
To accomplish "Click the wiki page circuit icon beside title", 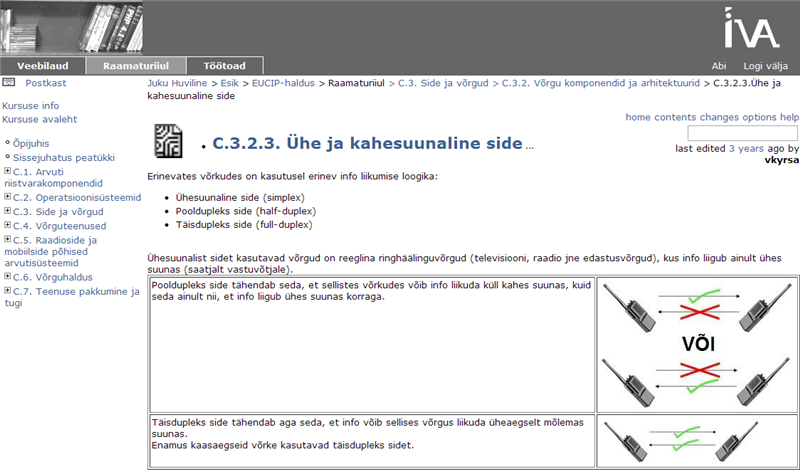I will click(168, 141).
